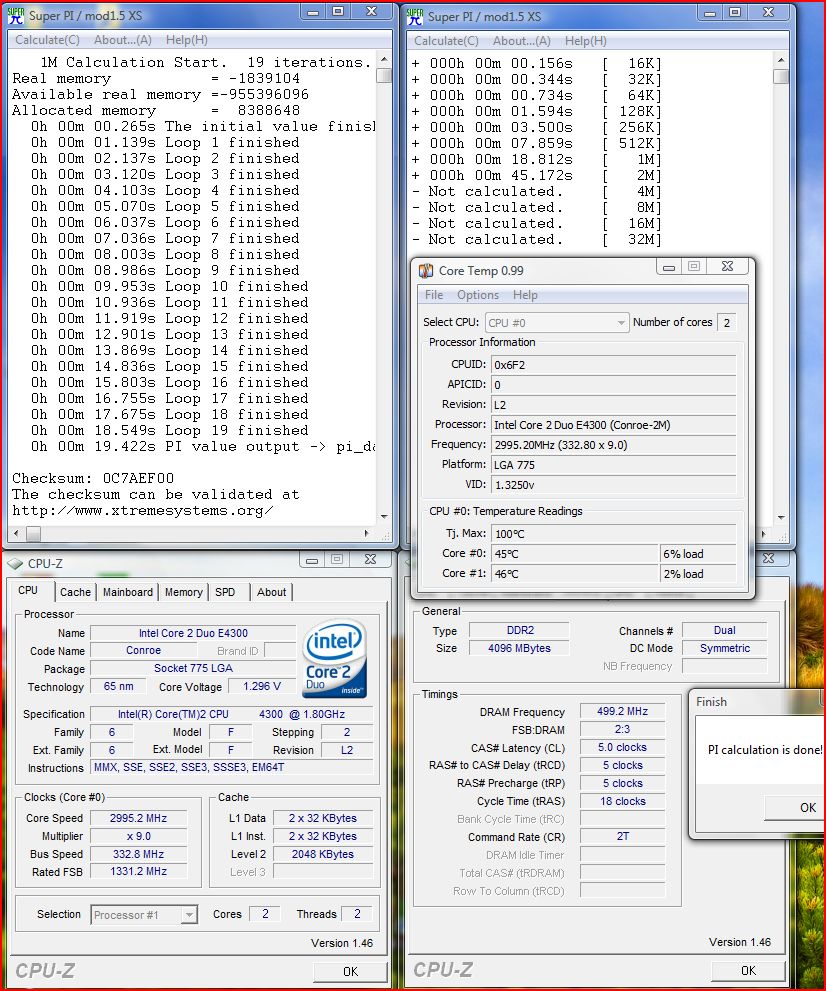Click scroll up arrow in left Super PI window
Image resolution: width=826 pixels, height=991 pixels.
click(384, 59)
